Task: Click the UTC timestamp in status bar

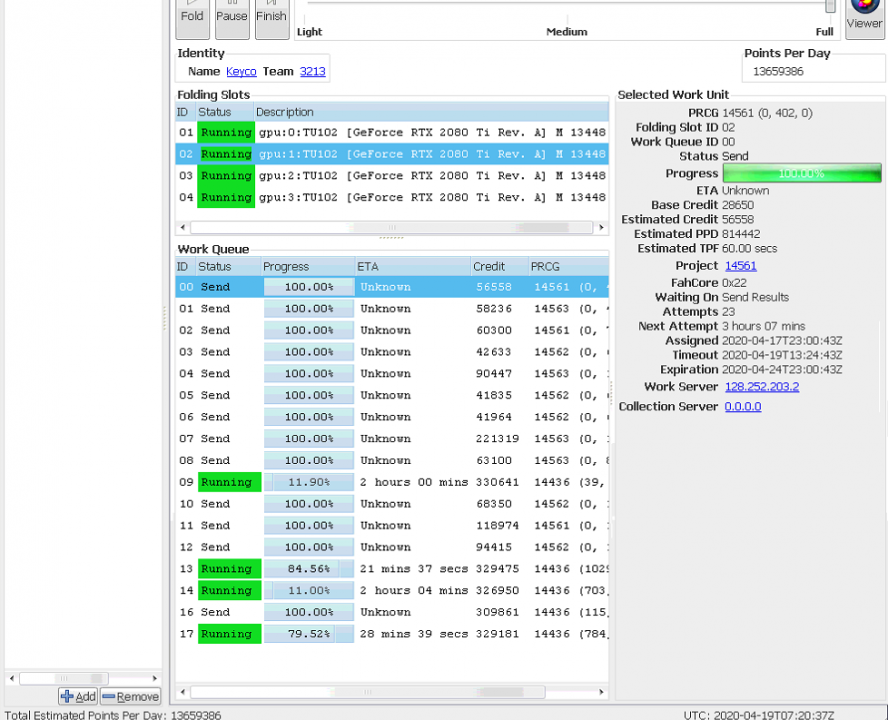Action: click(759, 715)
